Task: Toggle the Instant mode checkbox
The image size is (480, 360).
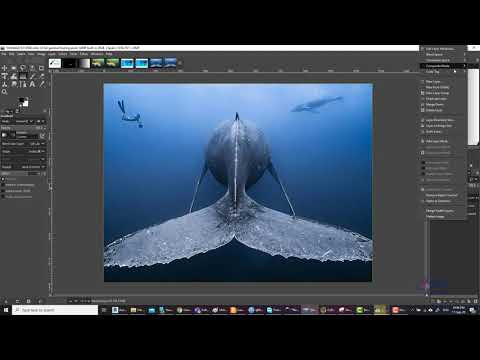Action: pyautogui.click(x=3, y=191)
